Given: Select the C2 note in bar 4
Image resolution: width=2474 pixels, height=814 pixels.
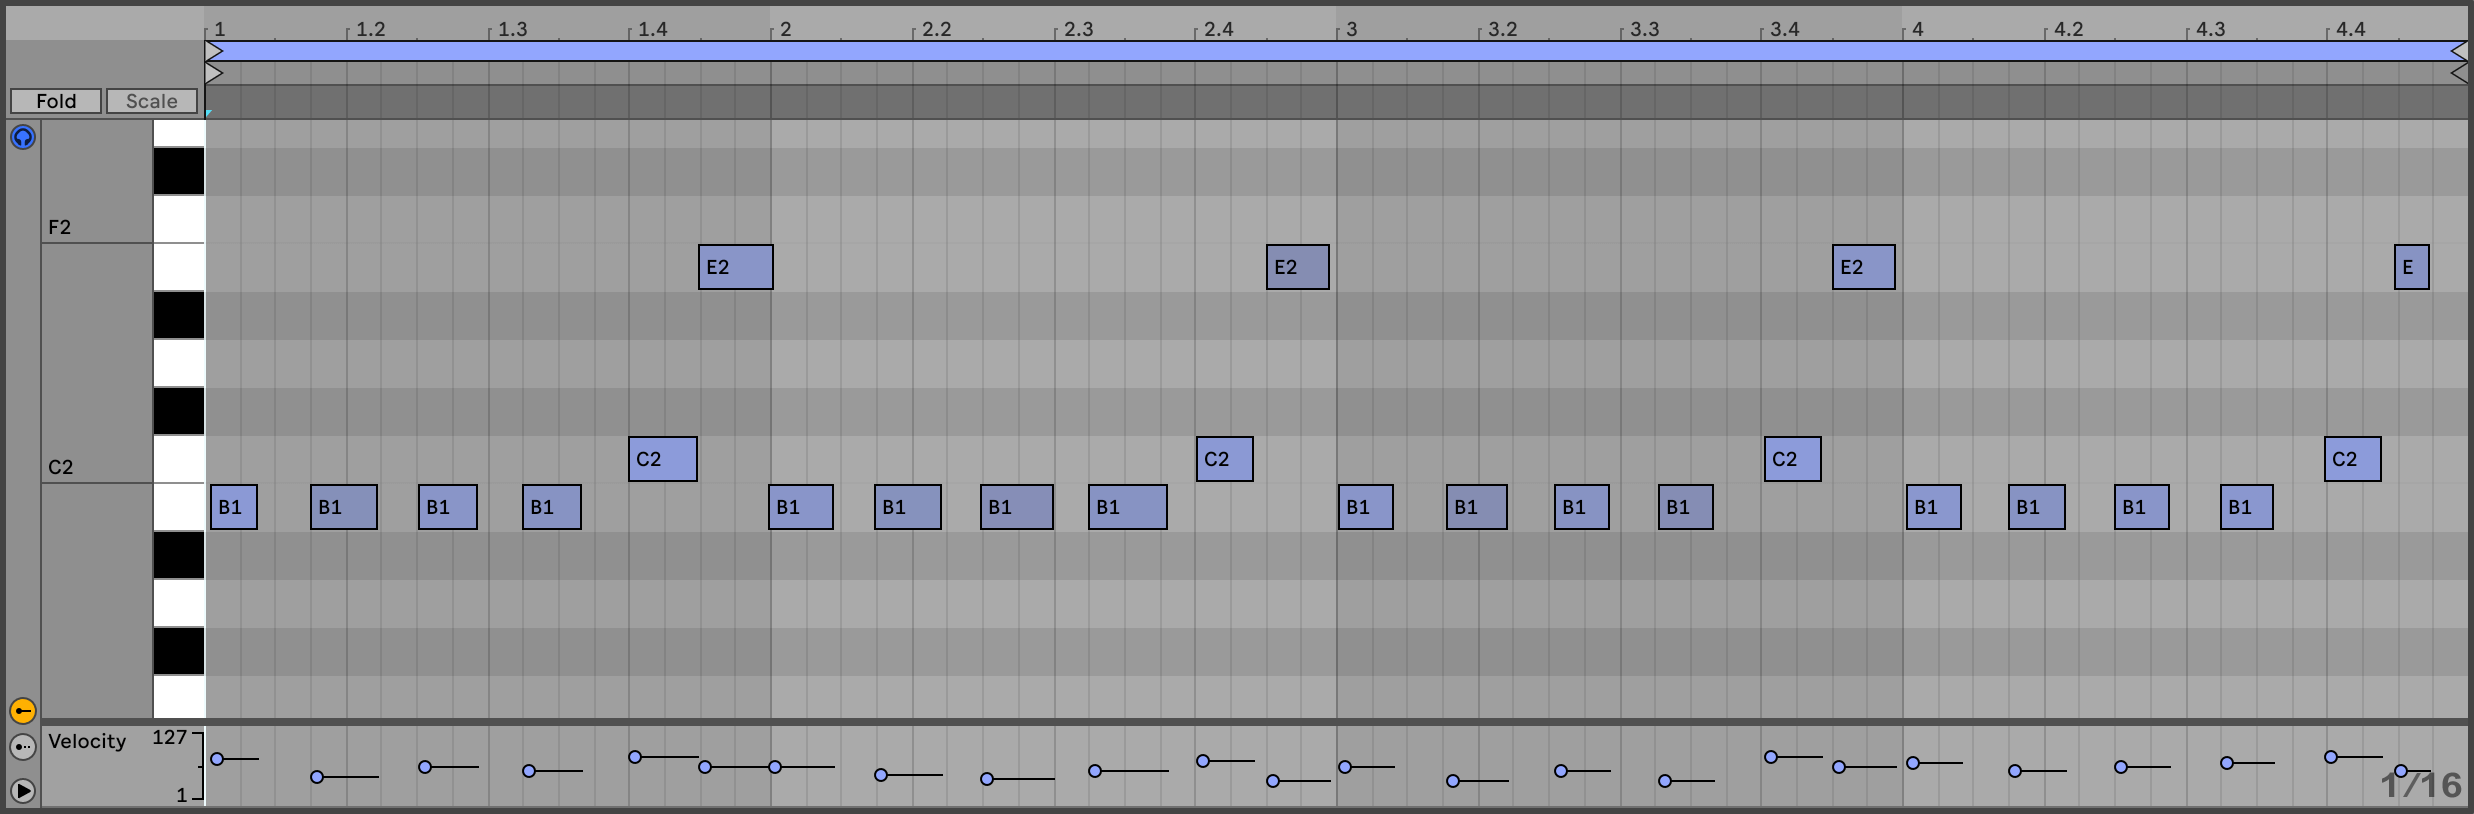Looking at the screenshot, I should click(x=2353, y=459).
